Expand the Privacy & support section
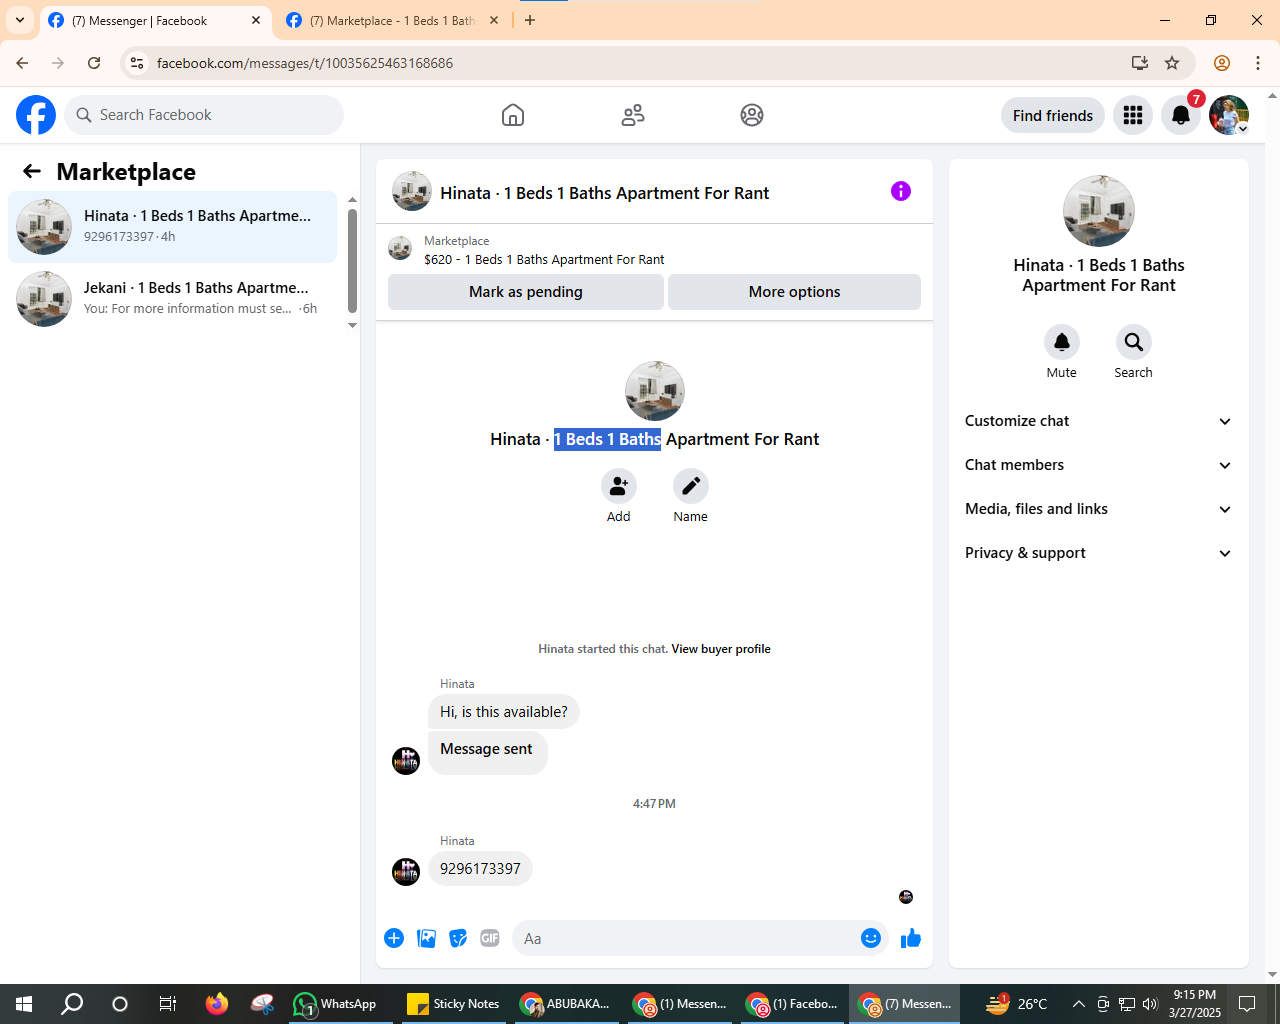 1099,553
